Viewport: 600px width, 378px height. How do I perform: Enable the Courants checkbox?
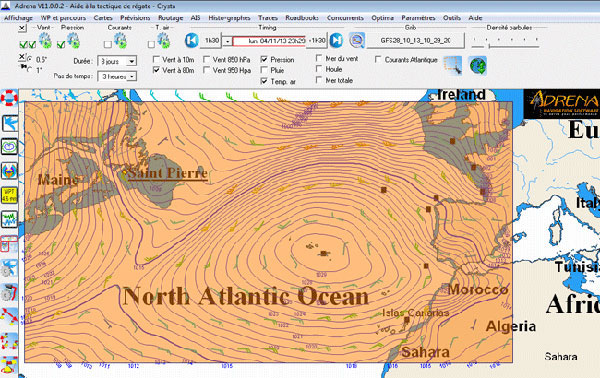tap(108, 45)
